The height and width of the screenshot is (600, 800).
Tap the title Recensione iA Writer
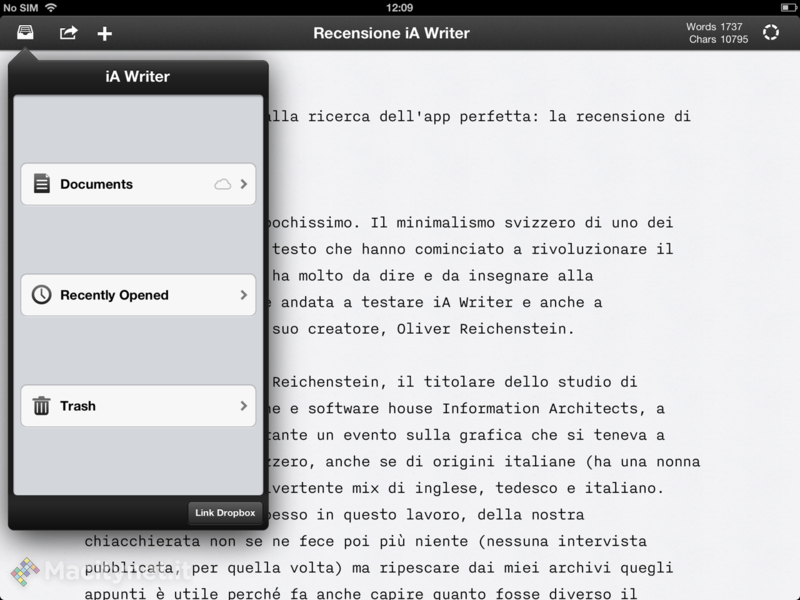point(391,33)
